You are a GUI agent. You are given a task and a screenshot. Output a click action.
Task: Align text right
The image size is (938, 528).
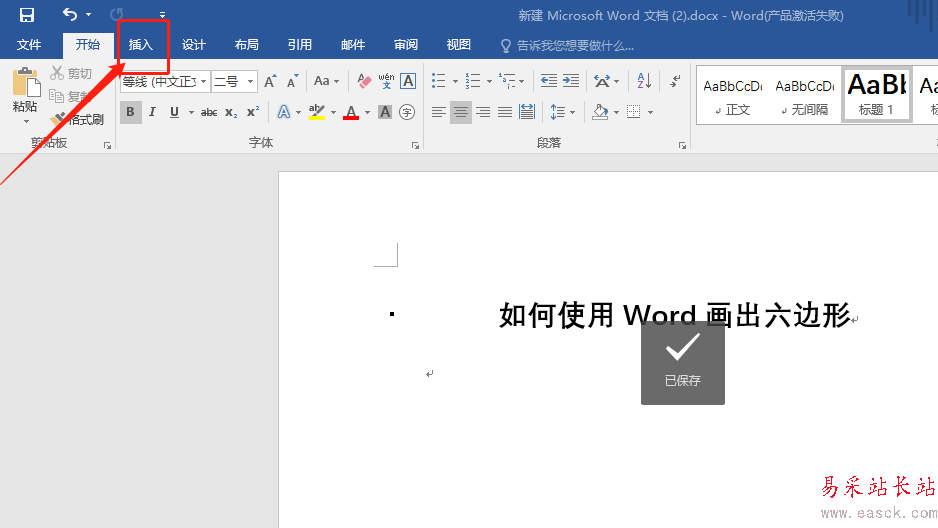pos(483,112)
